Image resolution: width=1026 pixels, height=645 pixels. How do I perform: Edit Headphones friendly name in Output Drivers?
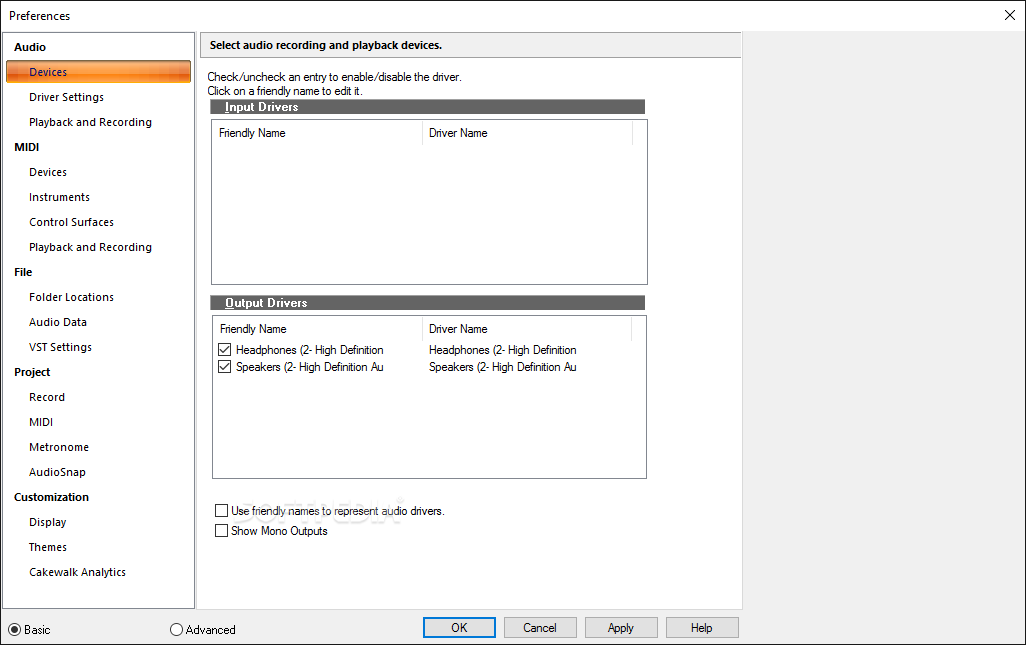pyautogui.click(x=310, y=350)
